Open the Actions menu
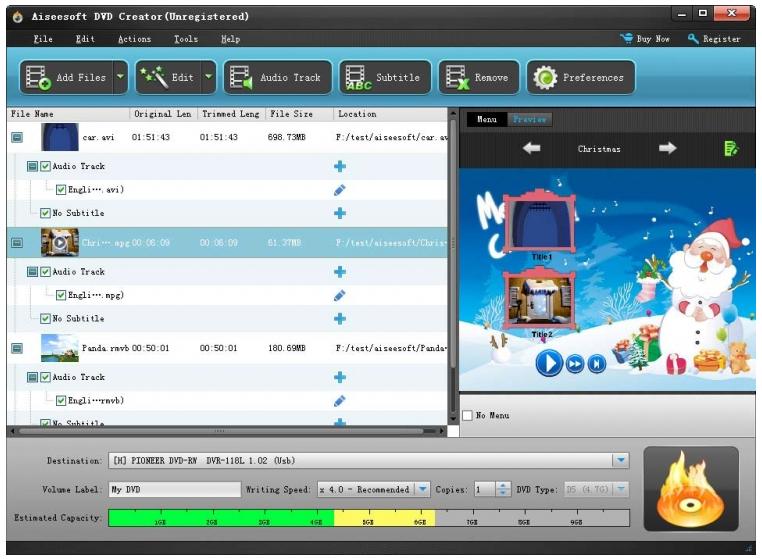Screen dimensions: 762x559 134,39
